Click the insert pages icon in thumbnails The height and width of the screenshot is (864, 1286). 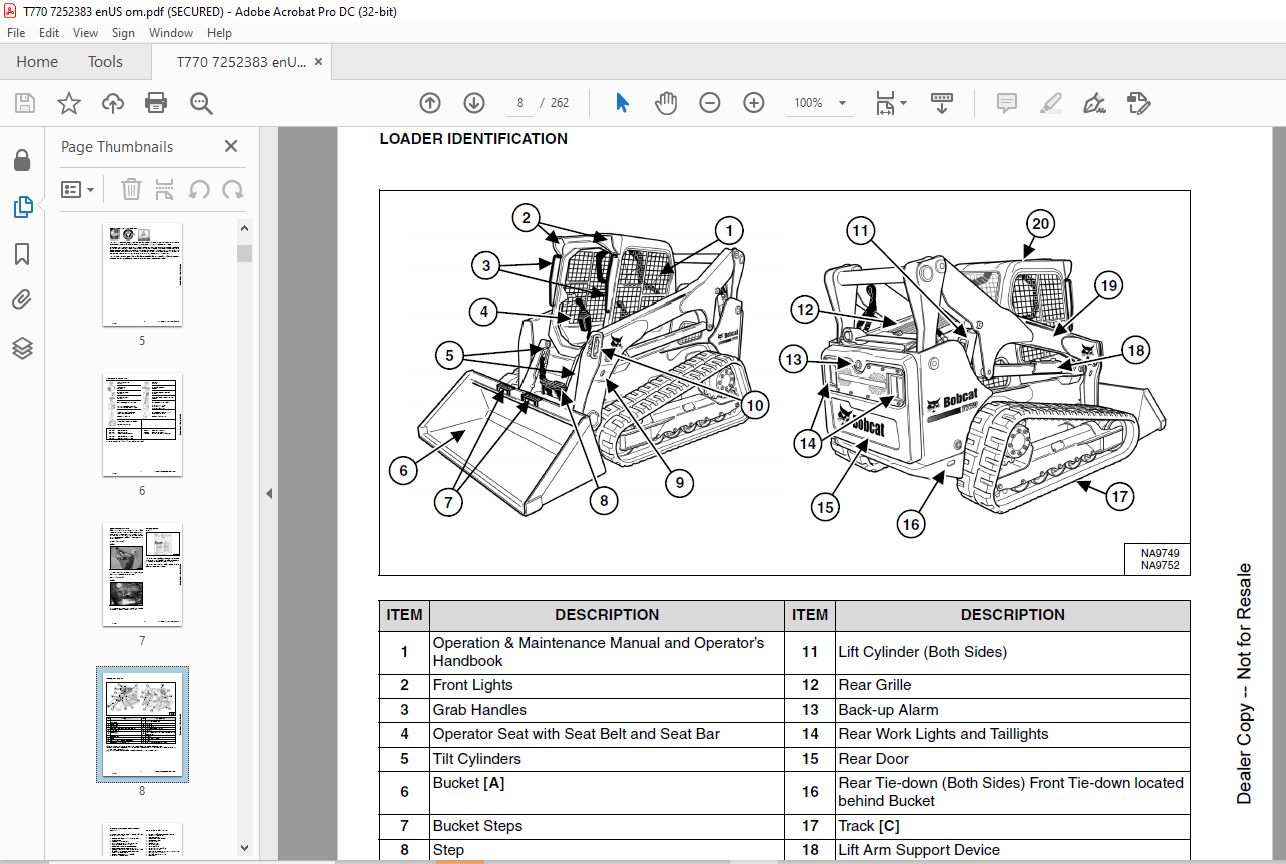pos(165,189)
